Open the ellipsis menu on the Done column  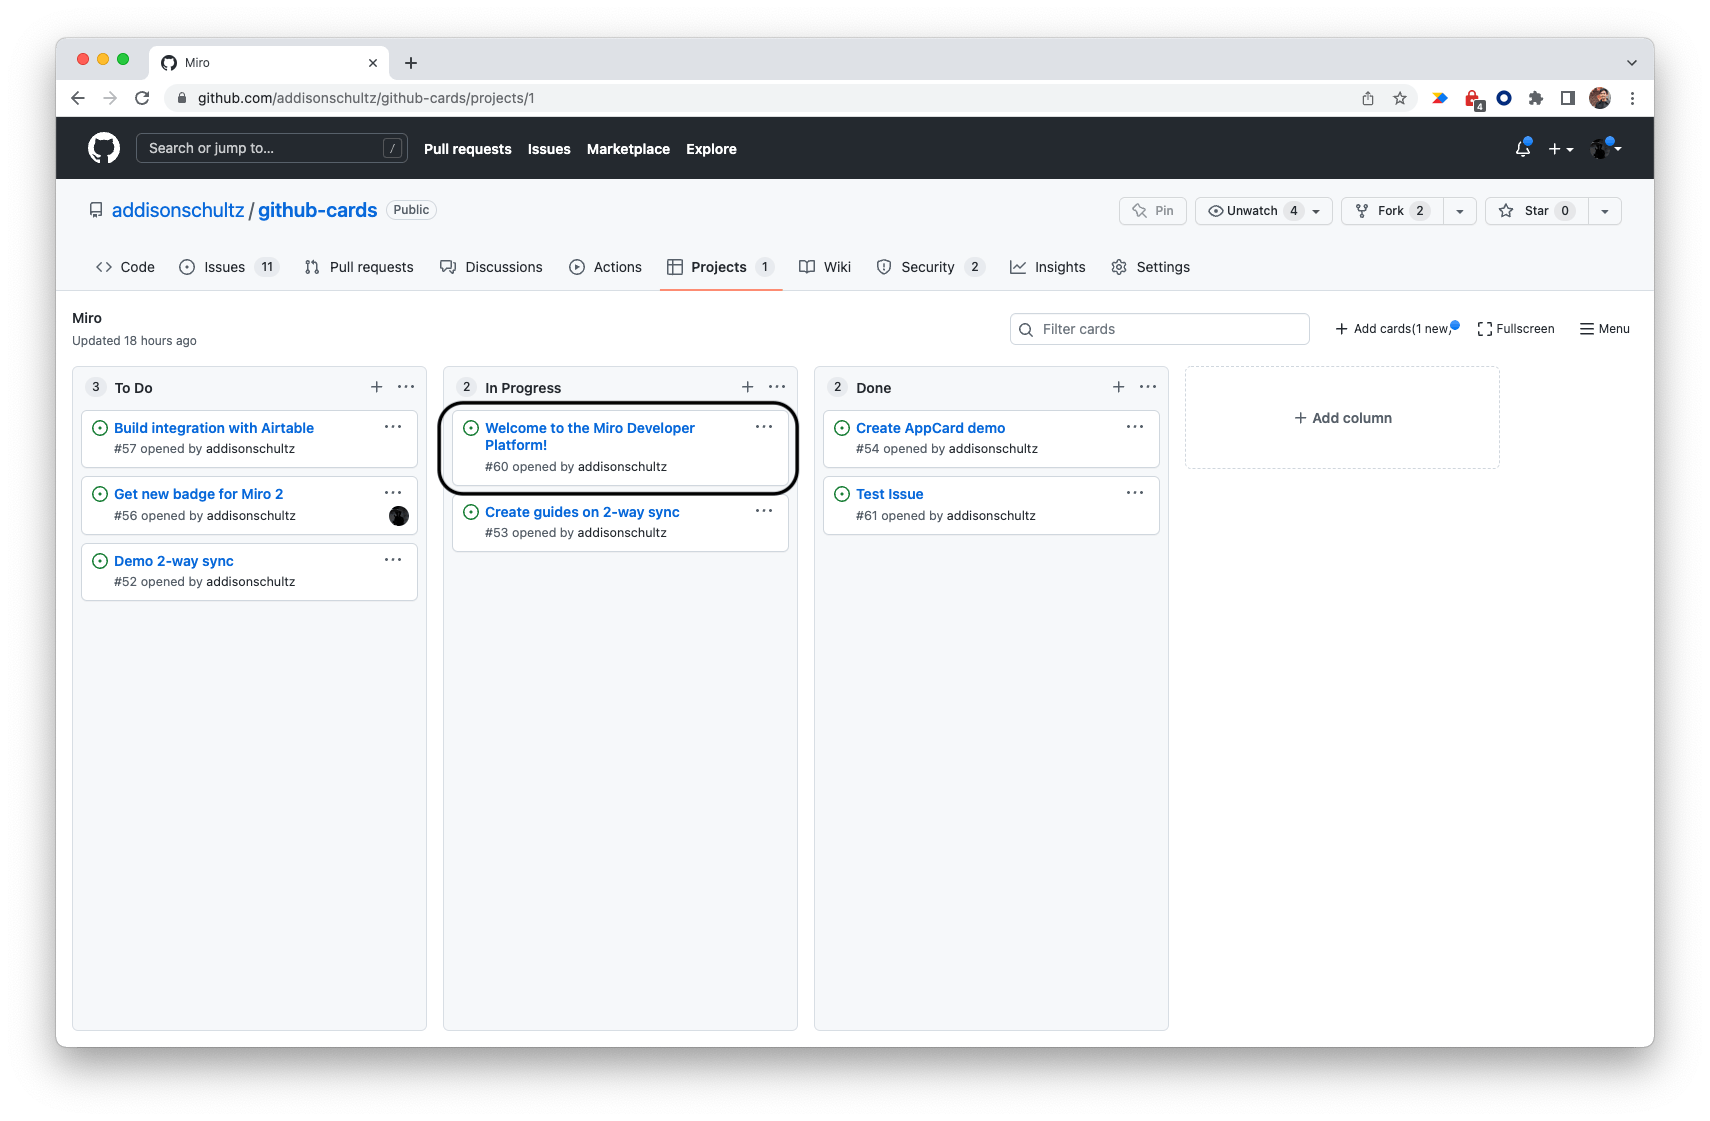coord(1147,386)
